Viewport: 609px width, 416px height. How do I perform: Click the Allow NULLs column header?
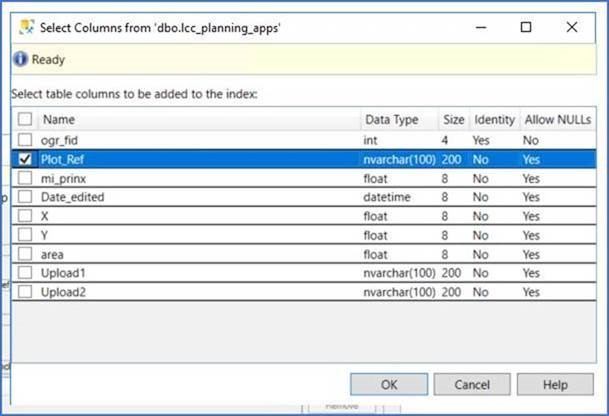coord(558,119)
